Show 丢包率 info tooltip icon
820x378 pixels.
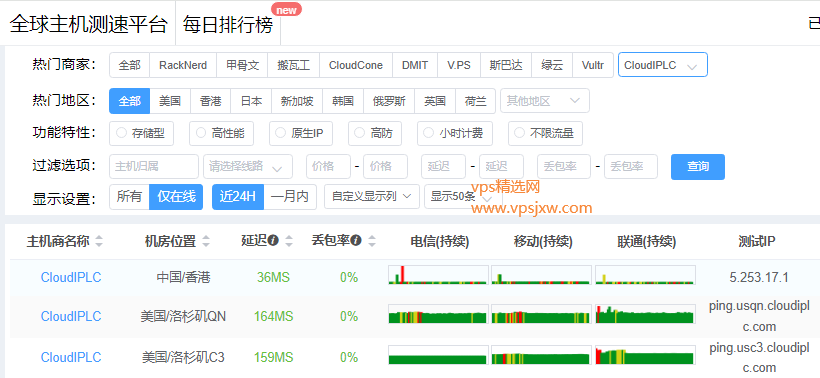[356, 240]
